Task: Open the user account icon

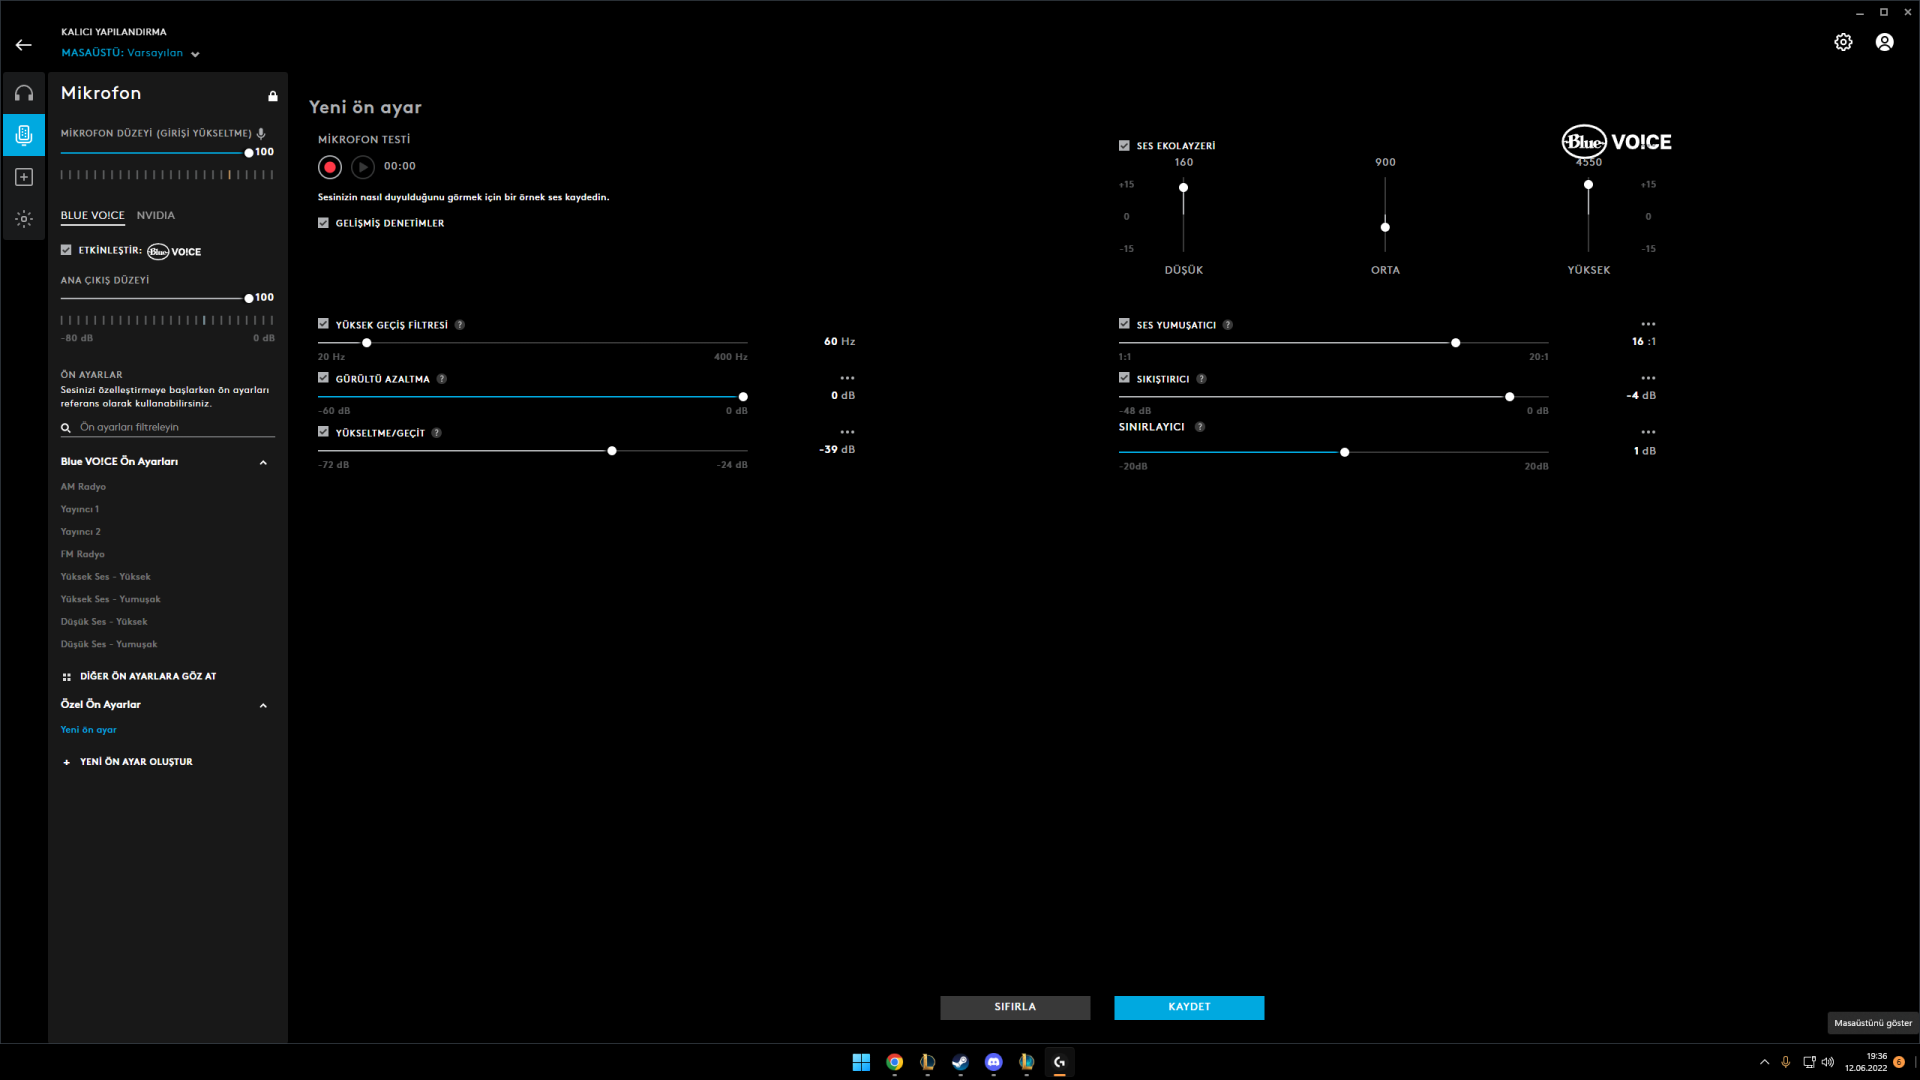Action: [x=1884, y=42]
